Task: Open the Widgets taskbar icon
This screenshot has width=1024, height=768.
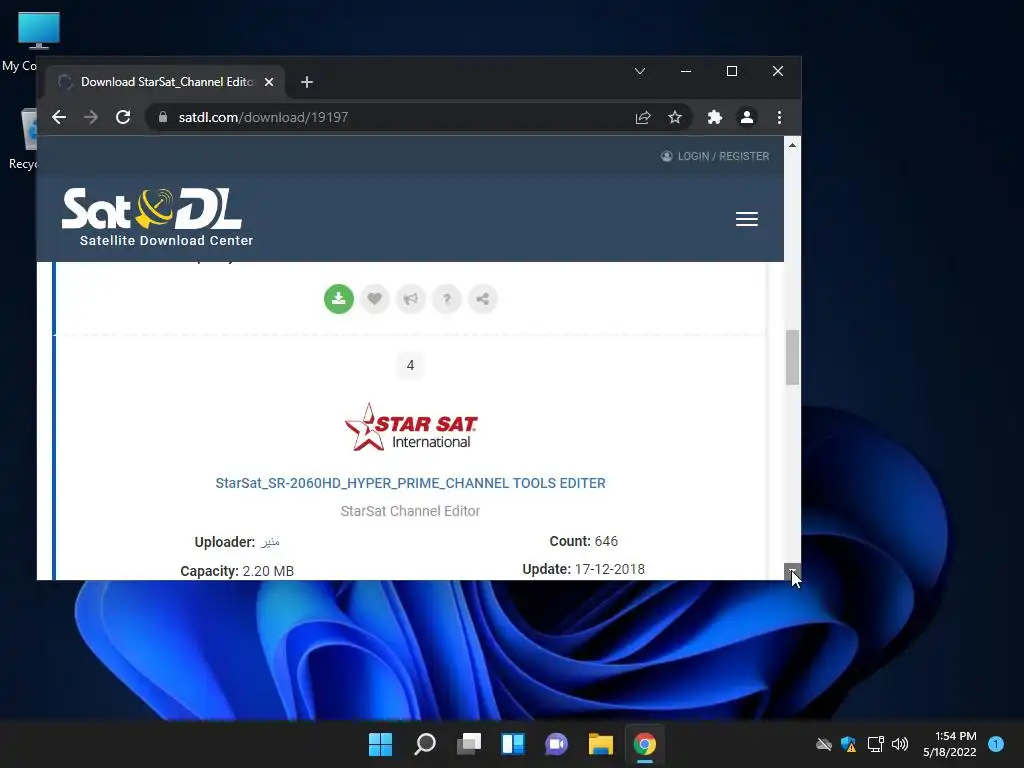Action: [x=513, y=744]
